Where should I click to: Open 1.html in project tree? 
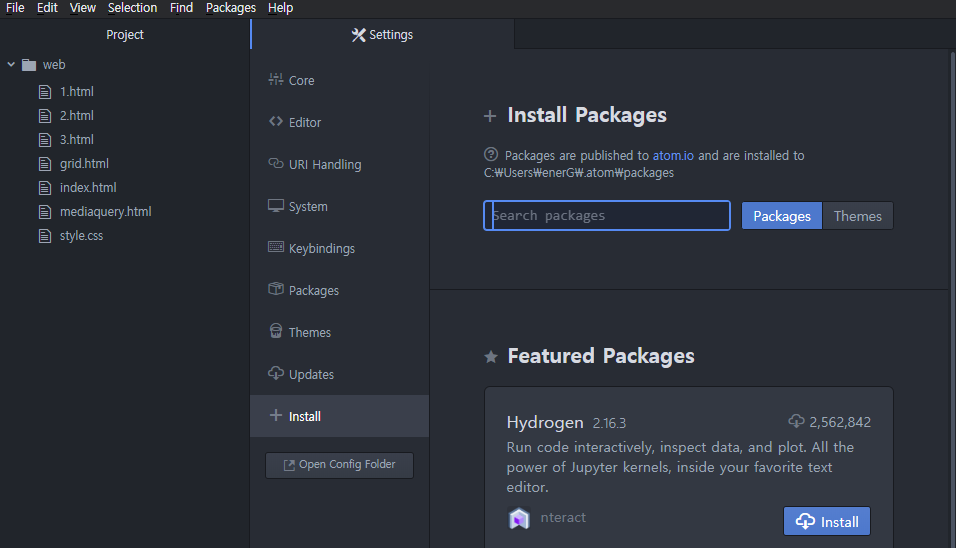76,92
